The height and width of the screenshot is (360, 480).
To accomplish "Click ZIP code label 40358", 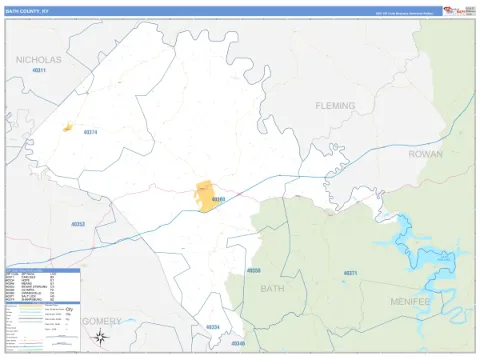I will coord(254,271).
